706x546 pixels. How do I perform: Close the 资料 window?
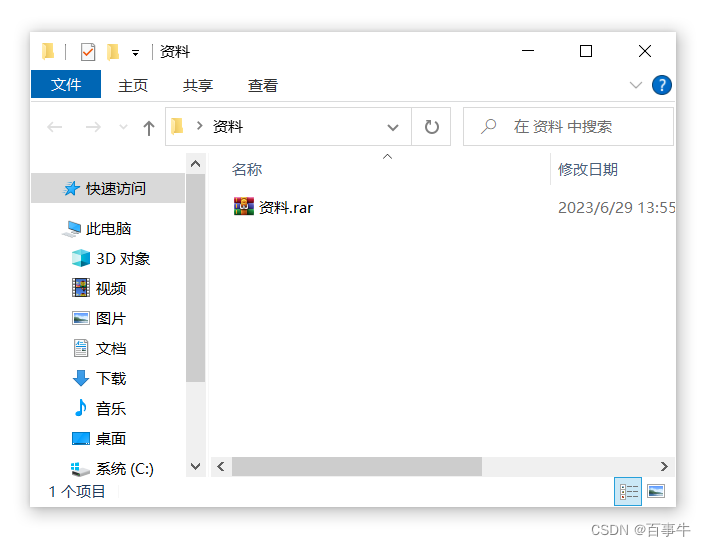645,51
